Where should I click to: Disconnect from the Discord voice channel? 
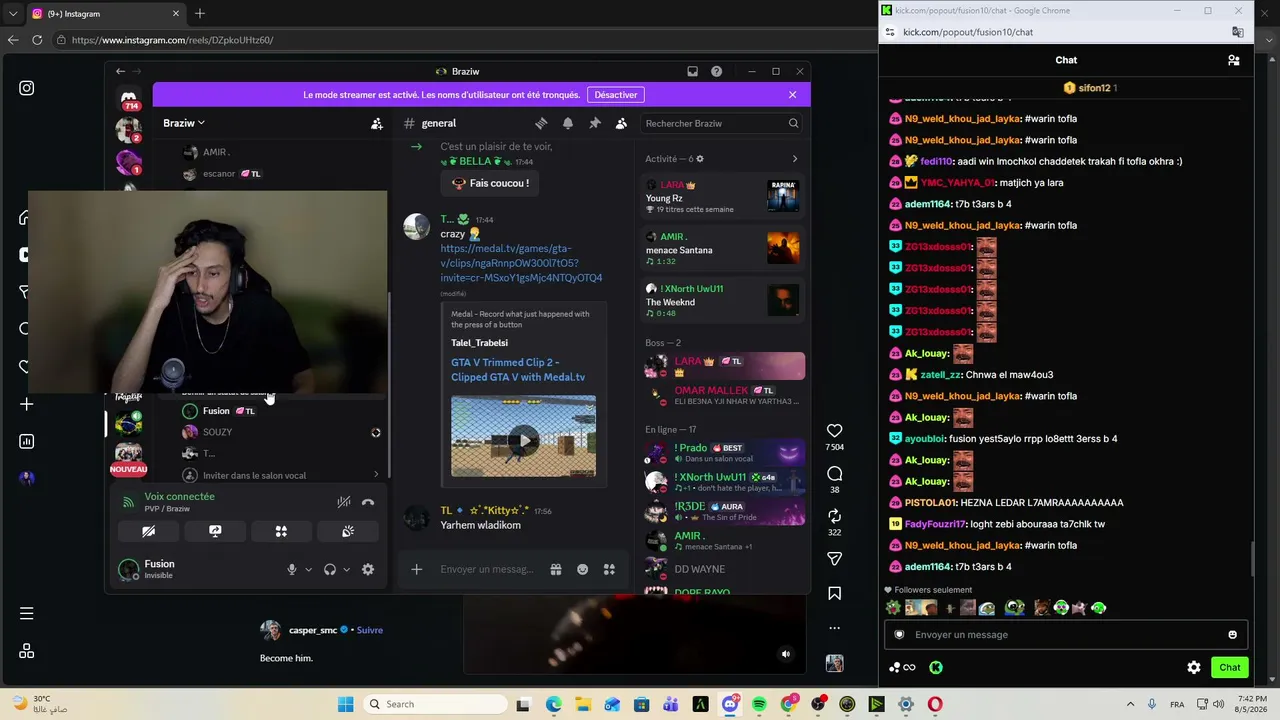[x=368, y=502]
